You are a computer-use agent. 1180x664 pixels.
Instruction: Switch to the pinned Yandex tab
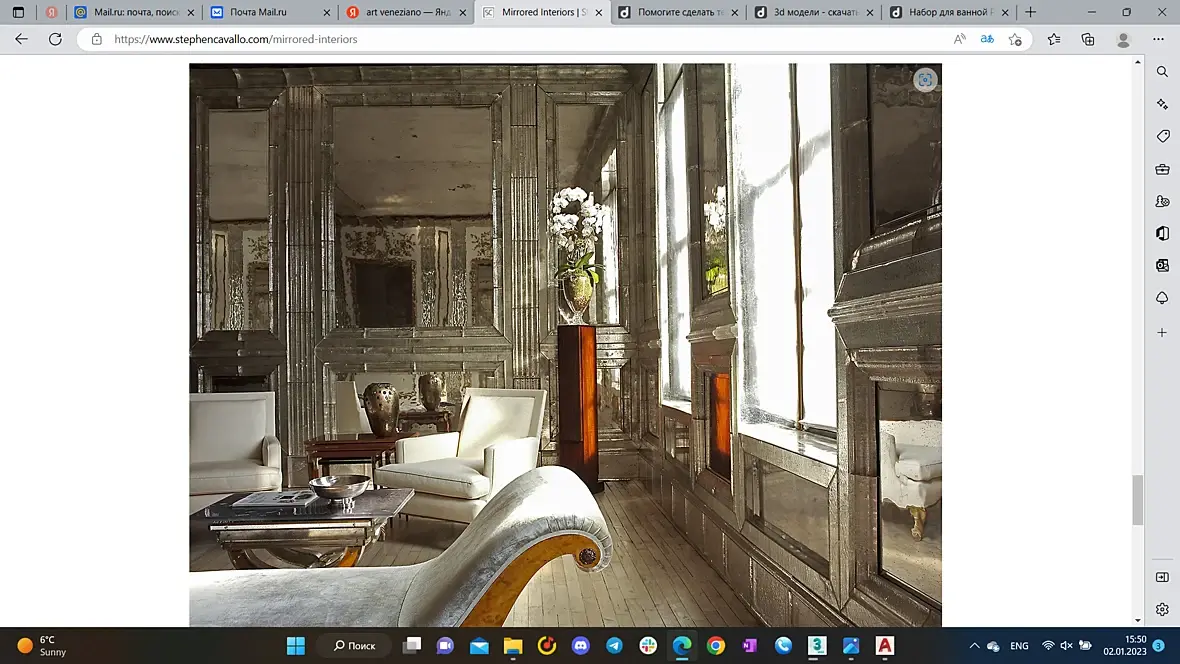point(51,12)
